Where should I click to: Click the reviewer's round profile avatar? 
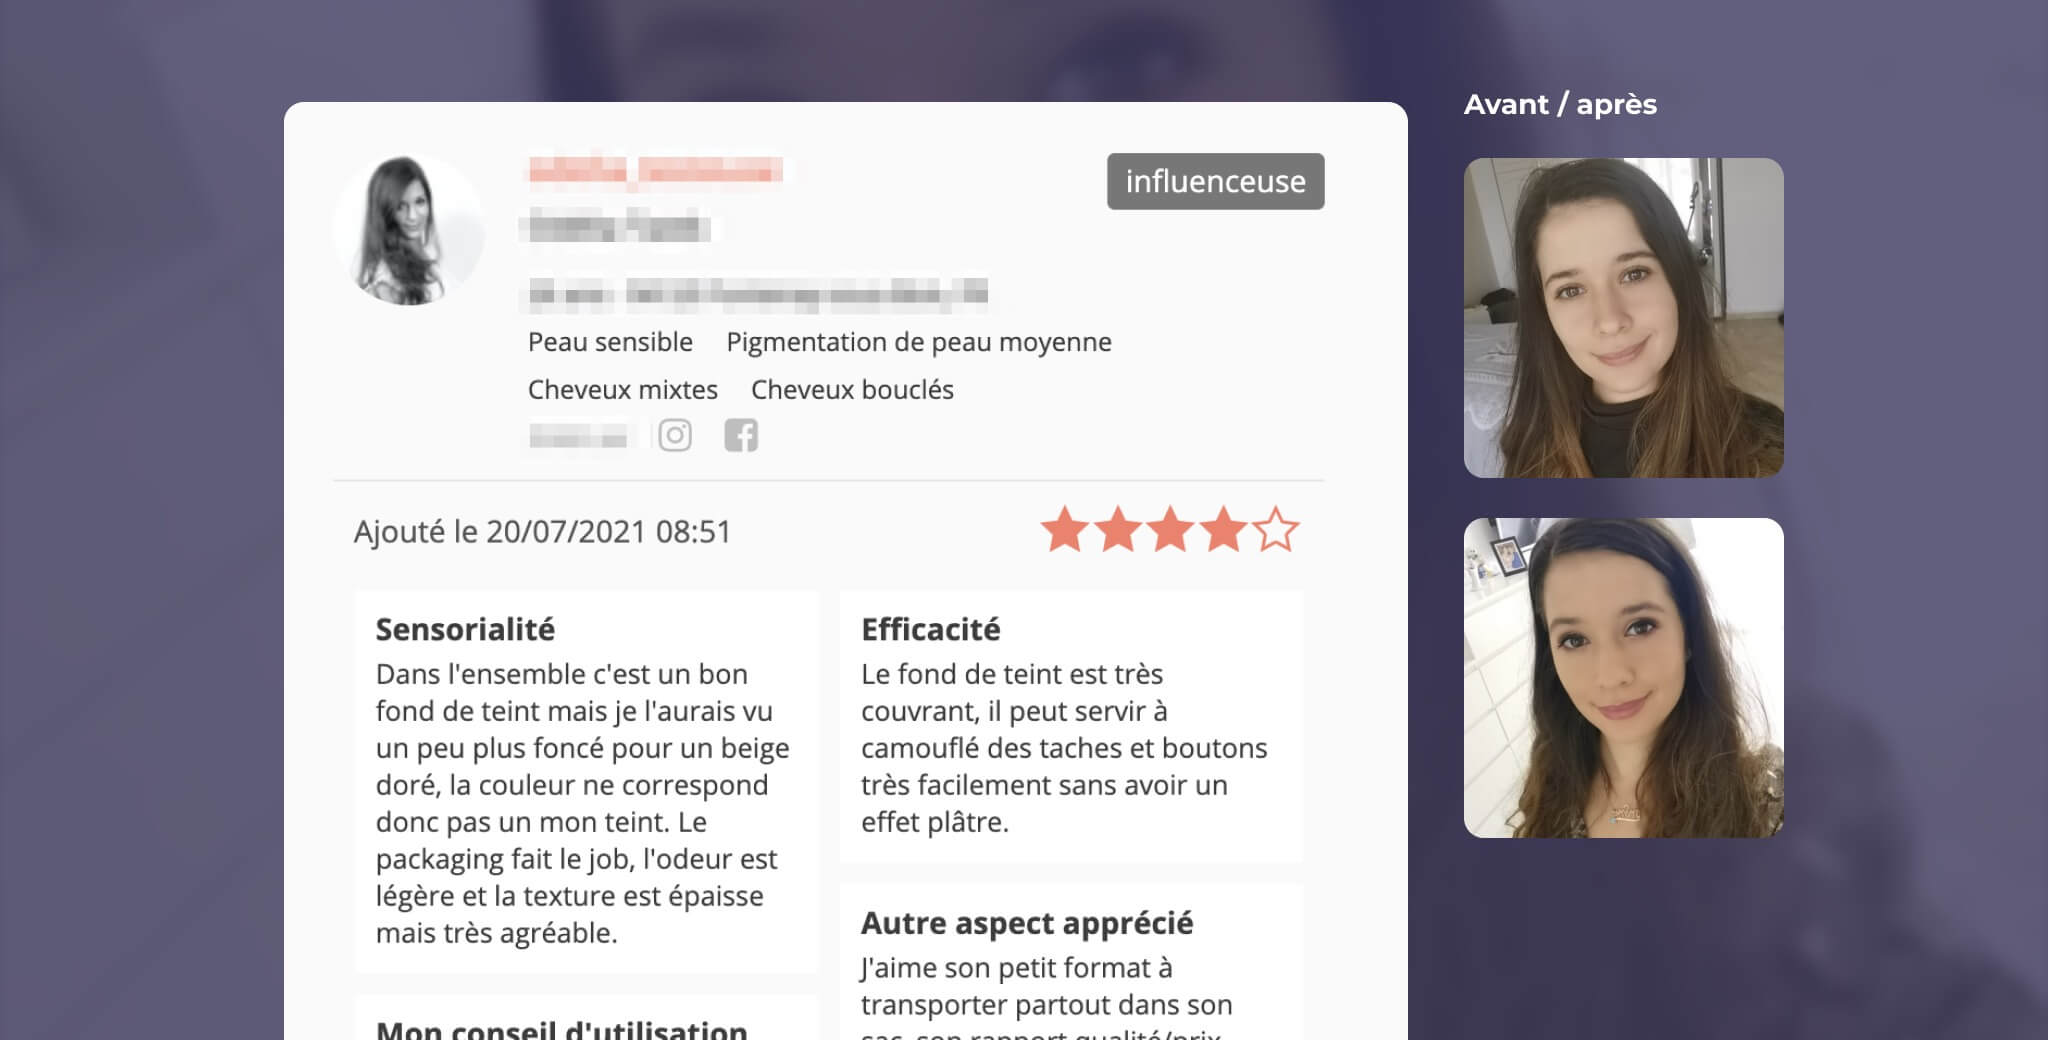pyautogui.click(x=409, y=230)
